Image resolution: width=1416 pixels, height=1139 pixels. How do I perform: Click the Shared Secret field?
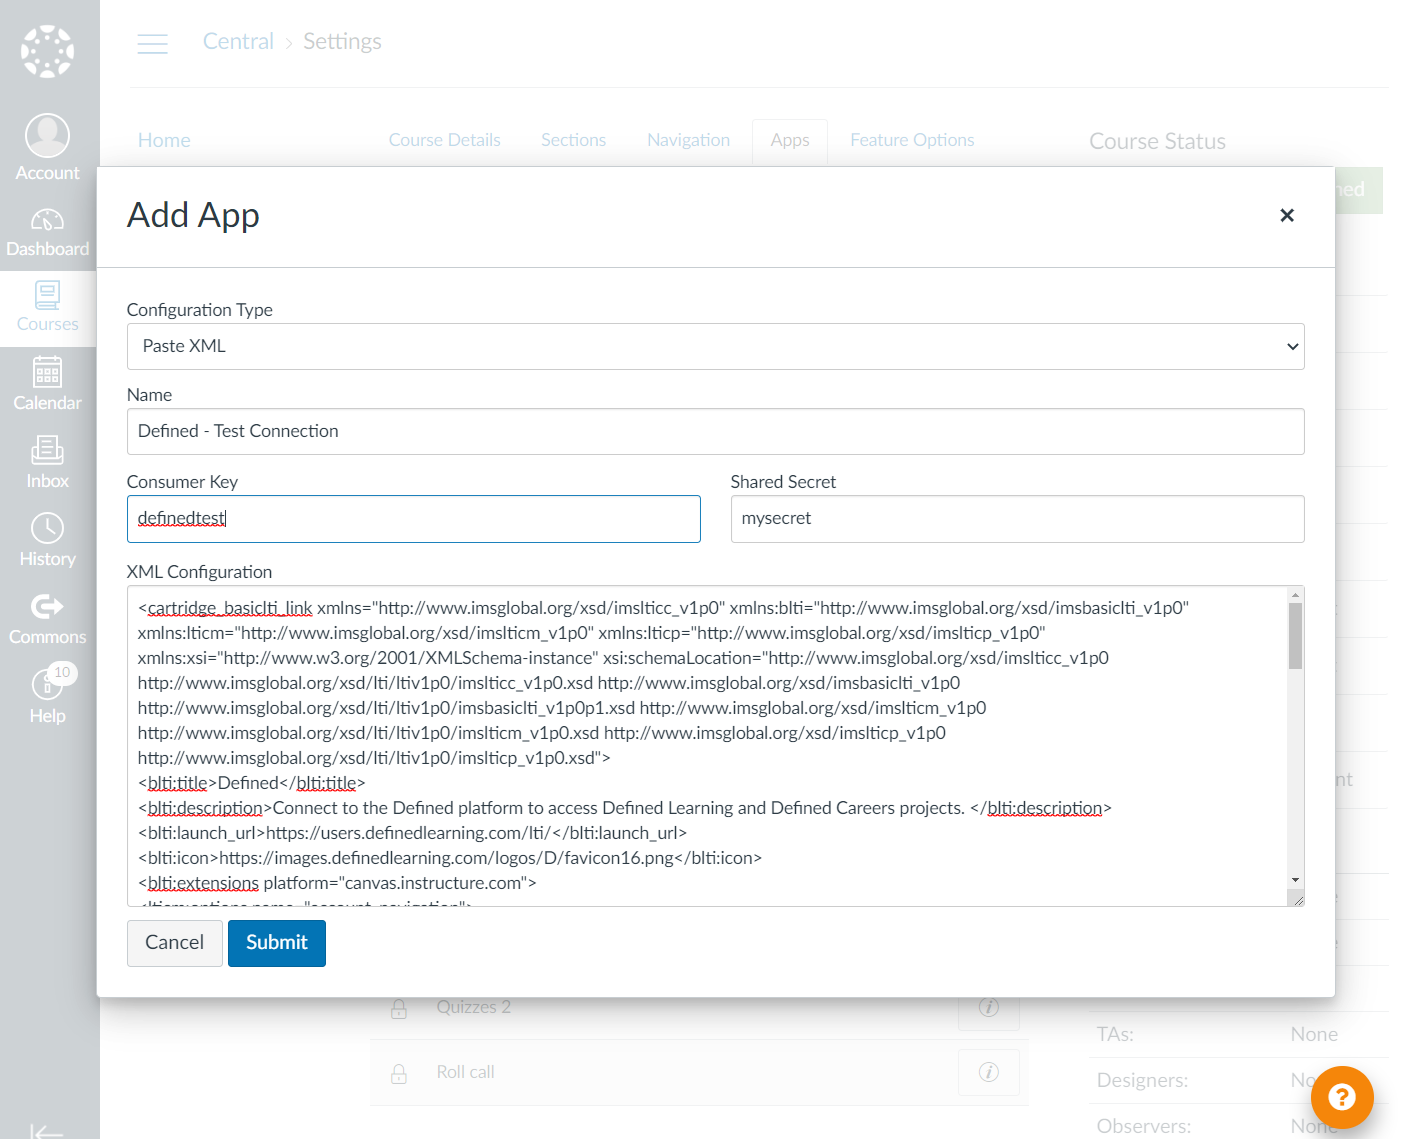click(1018, 519)
